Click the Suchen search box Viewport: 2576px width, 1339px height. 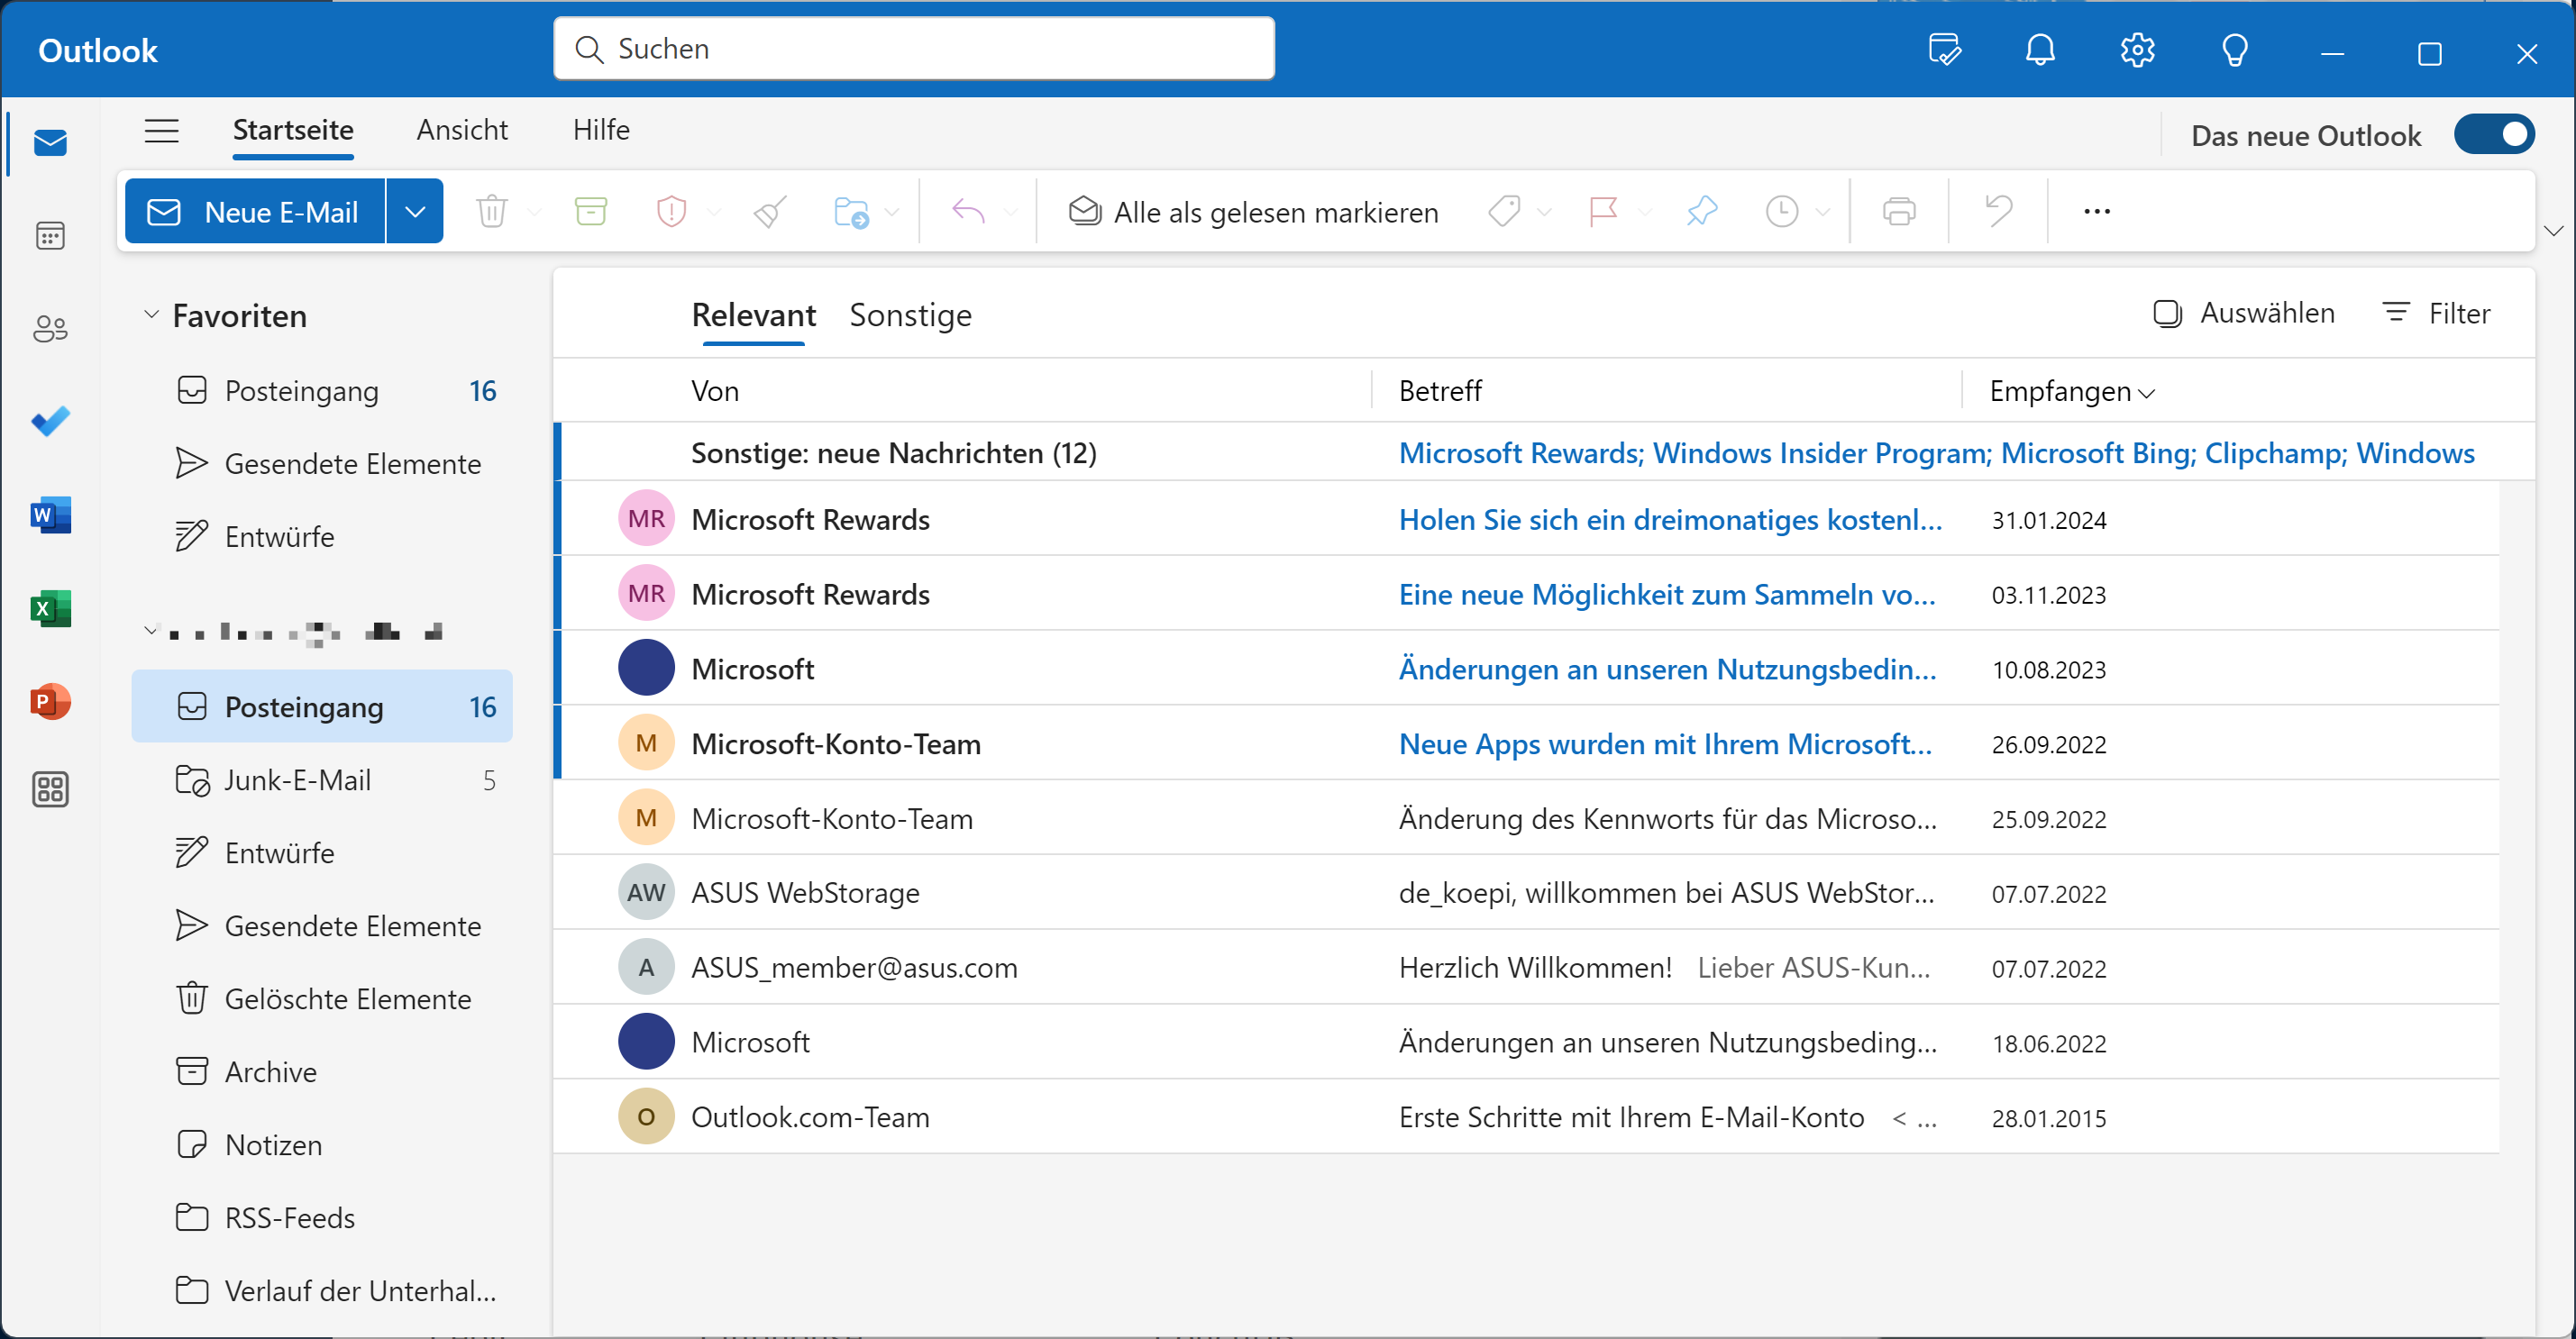tap(913, 49)
